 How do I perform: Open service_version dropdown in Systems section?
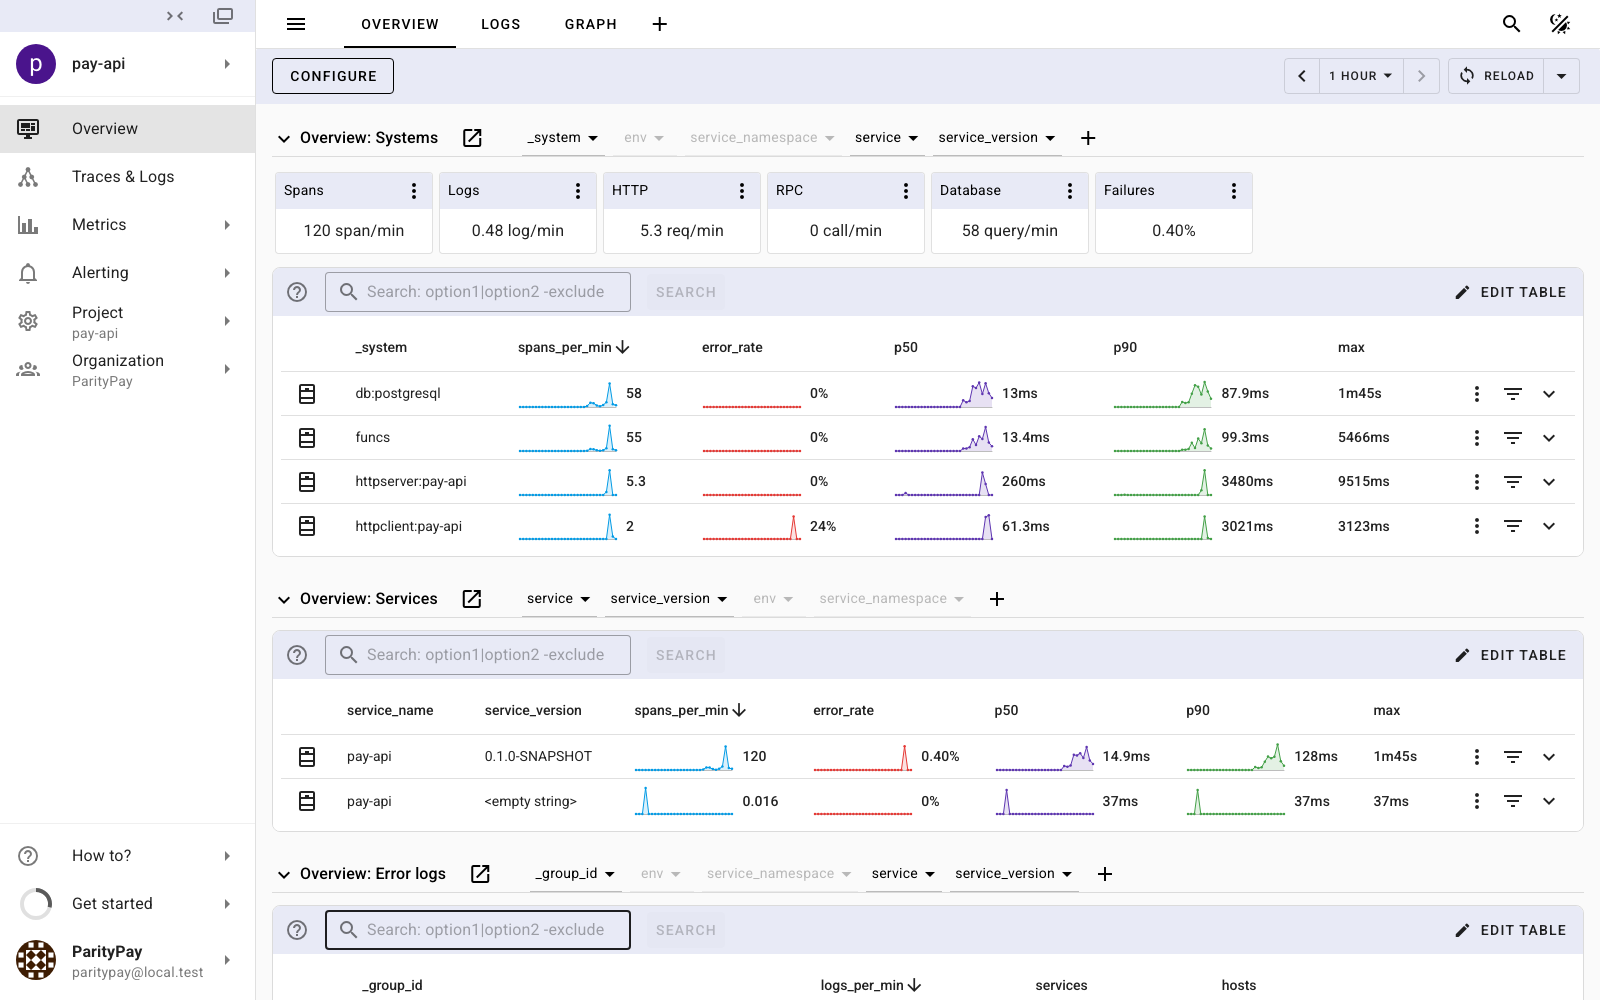tap(997, 138)
